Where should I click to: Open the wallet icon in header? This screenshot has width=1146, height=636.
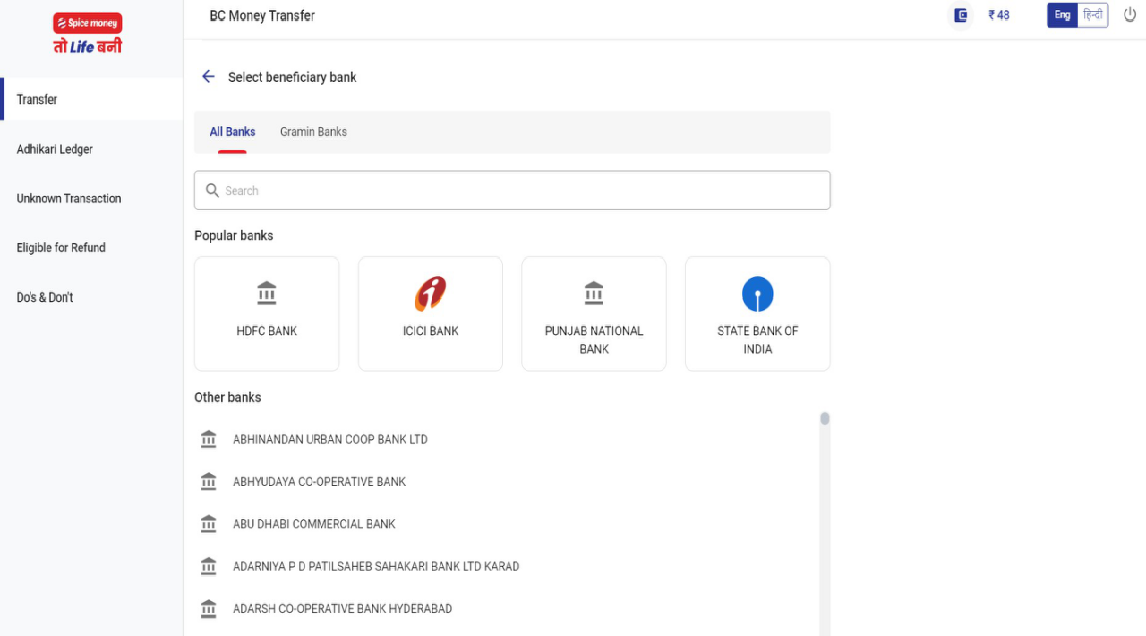pyautogui.click(x=960, y=15)
